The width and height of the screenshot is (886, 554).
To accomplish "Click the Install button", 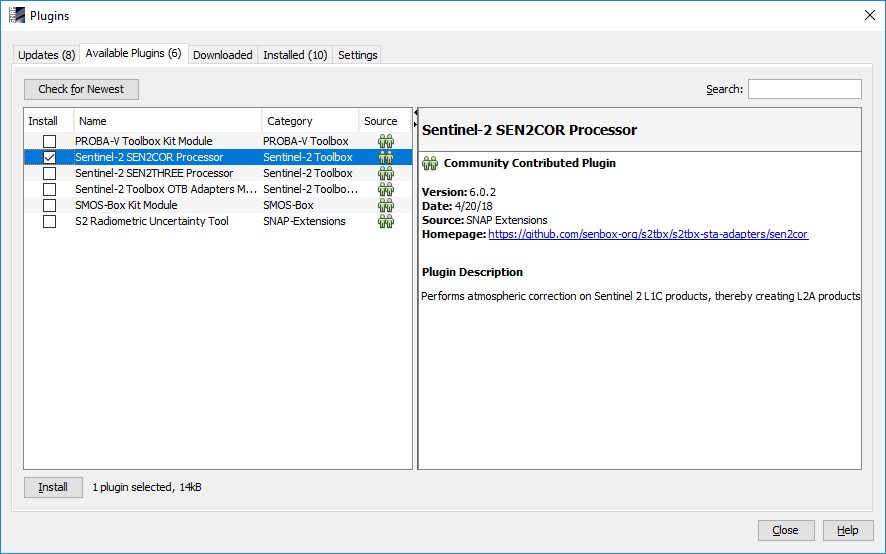I will click(53, 487).
